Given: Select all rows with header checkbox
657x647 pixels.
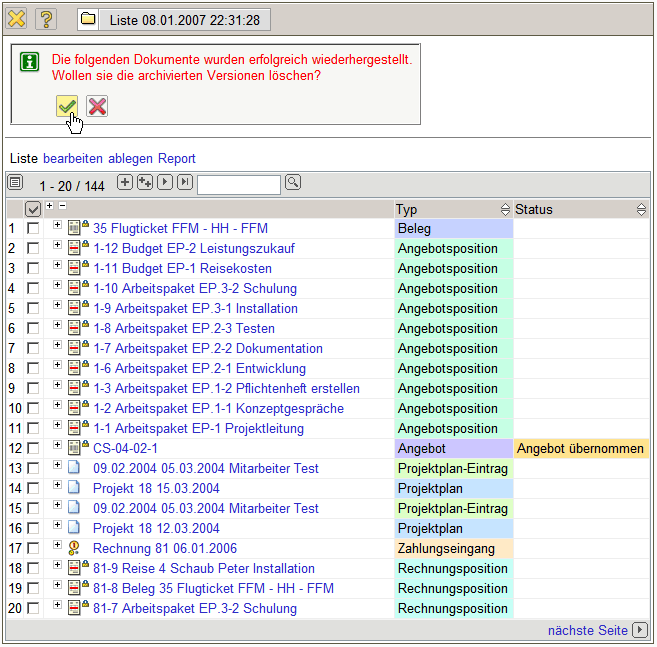Looking at the screenshot, I should click(x=33, y=209).
